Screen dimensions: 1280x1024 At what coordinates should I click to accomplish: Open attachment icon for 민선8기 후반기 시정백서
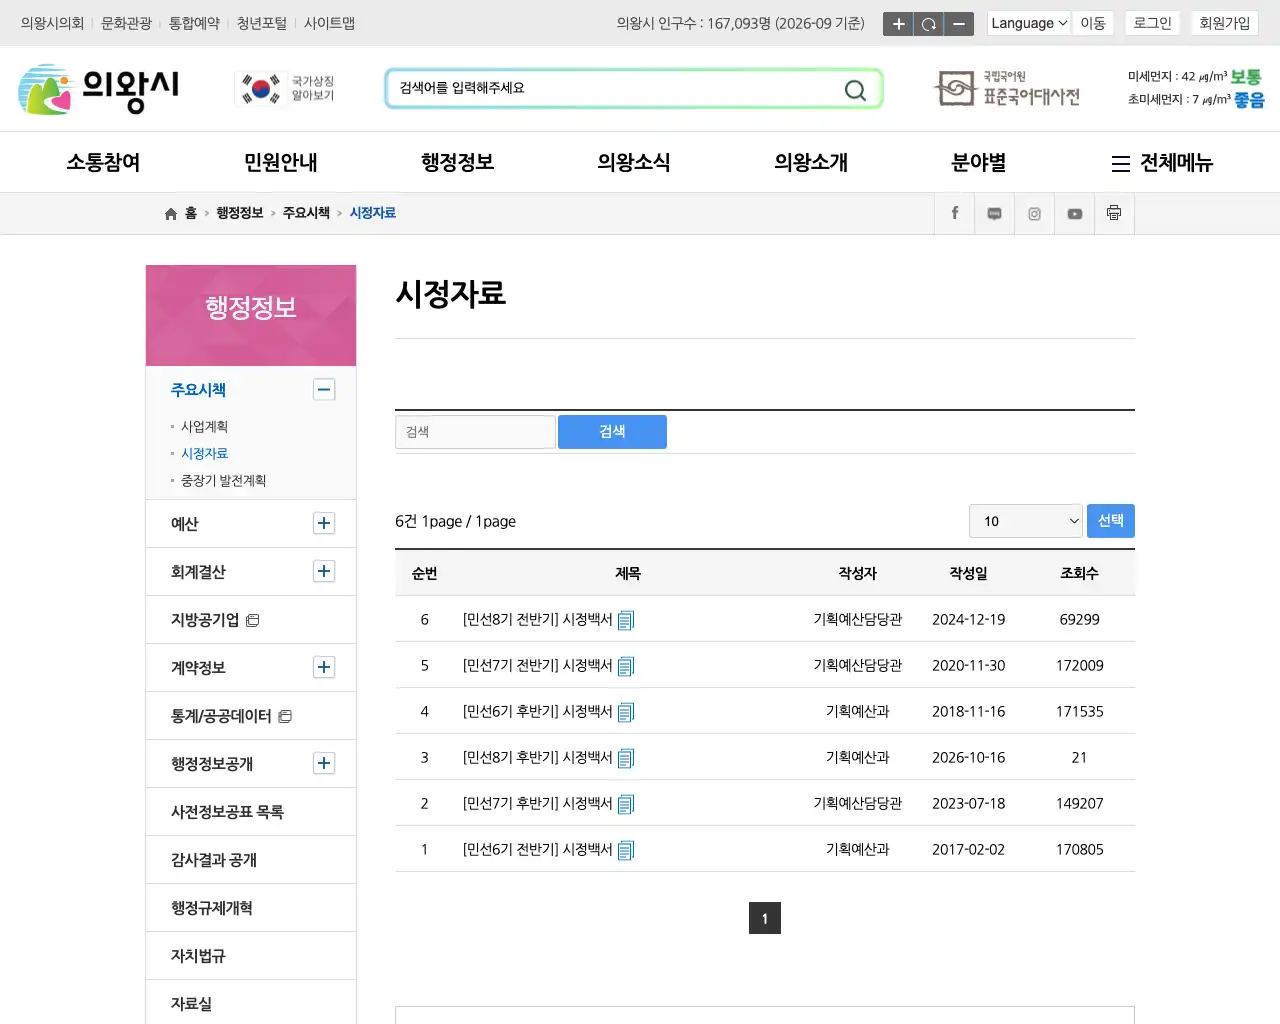[x=626, y=758]
